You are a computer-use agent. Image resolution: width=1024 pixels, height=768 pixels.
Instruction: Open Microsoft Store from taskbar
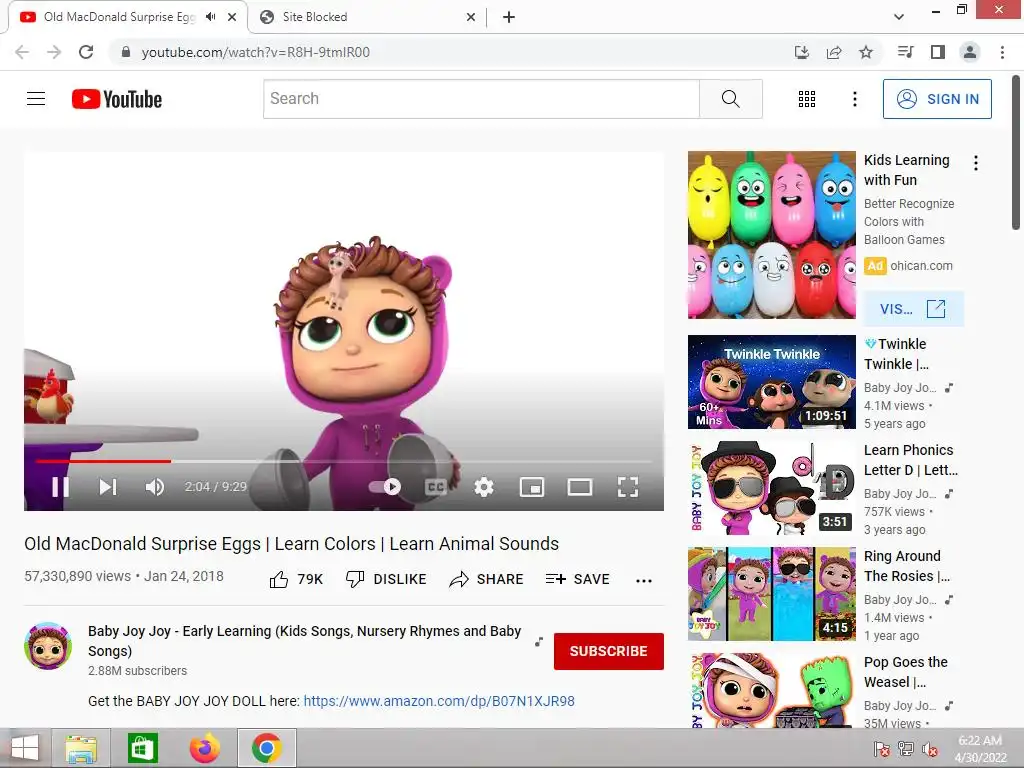tap(142, 748)
